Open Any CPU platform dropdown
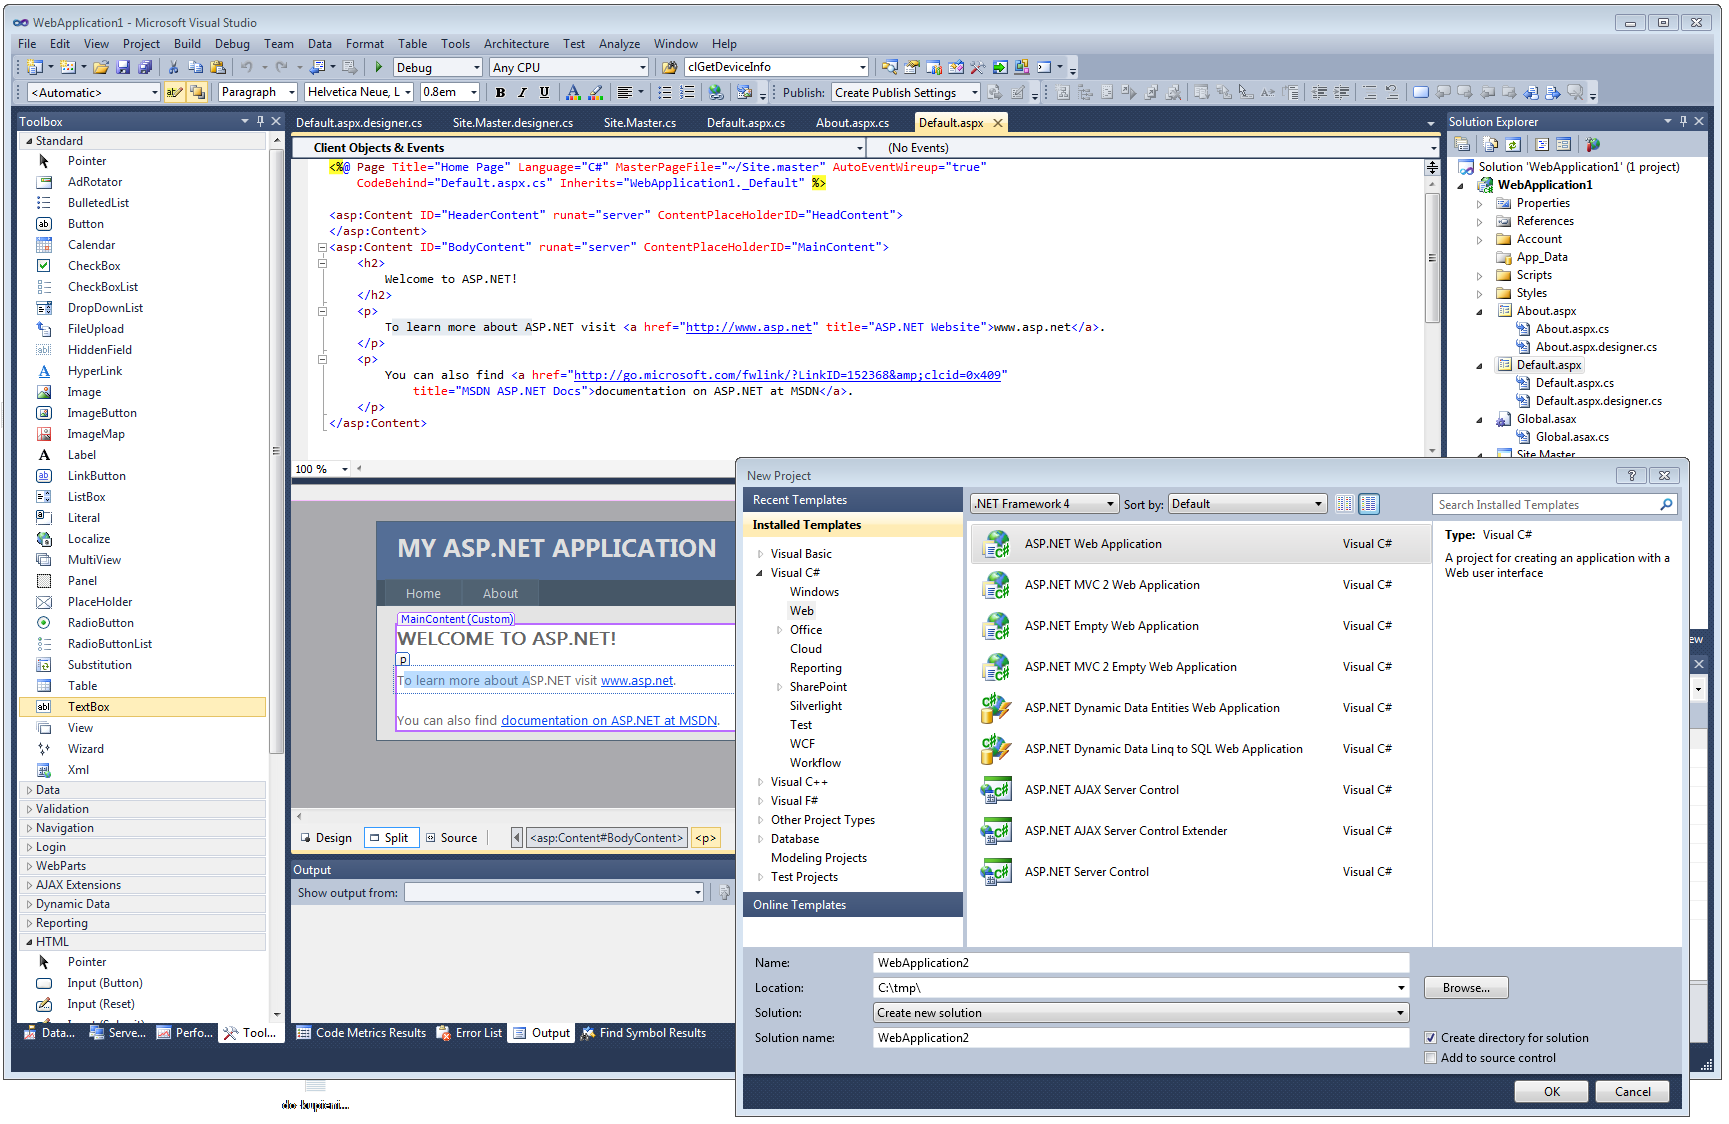 tap(569, 67)
